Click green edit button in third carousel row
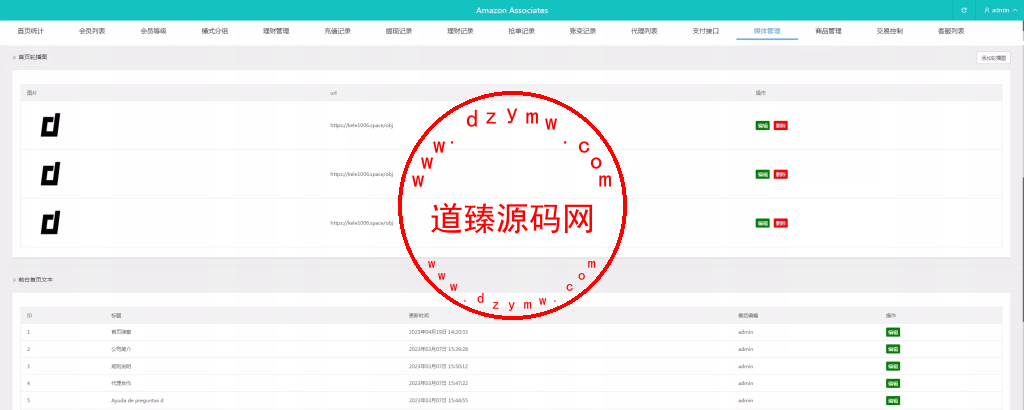The image size is (1024, 410). point(762,223)
